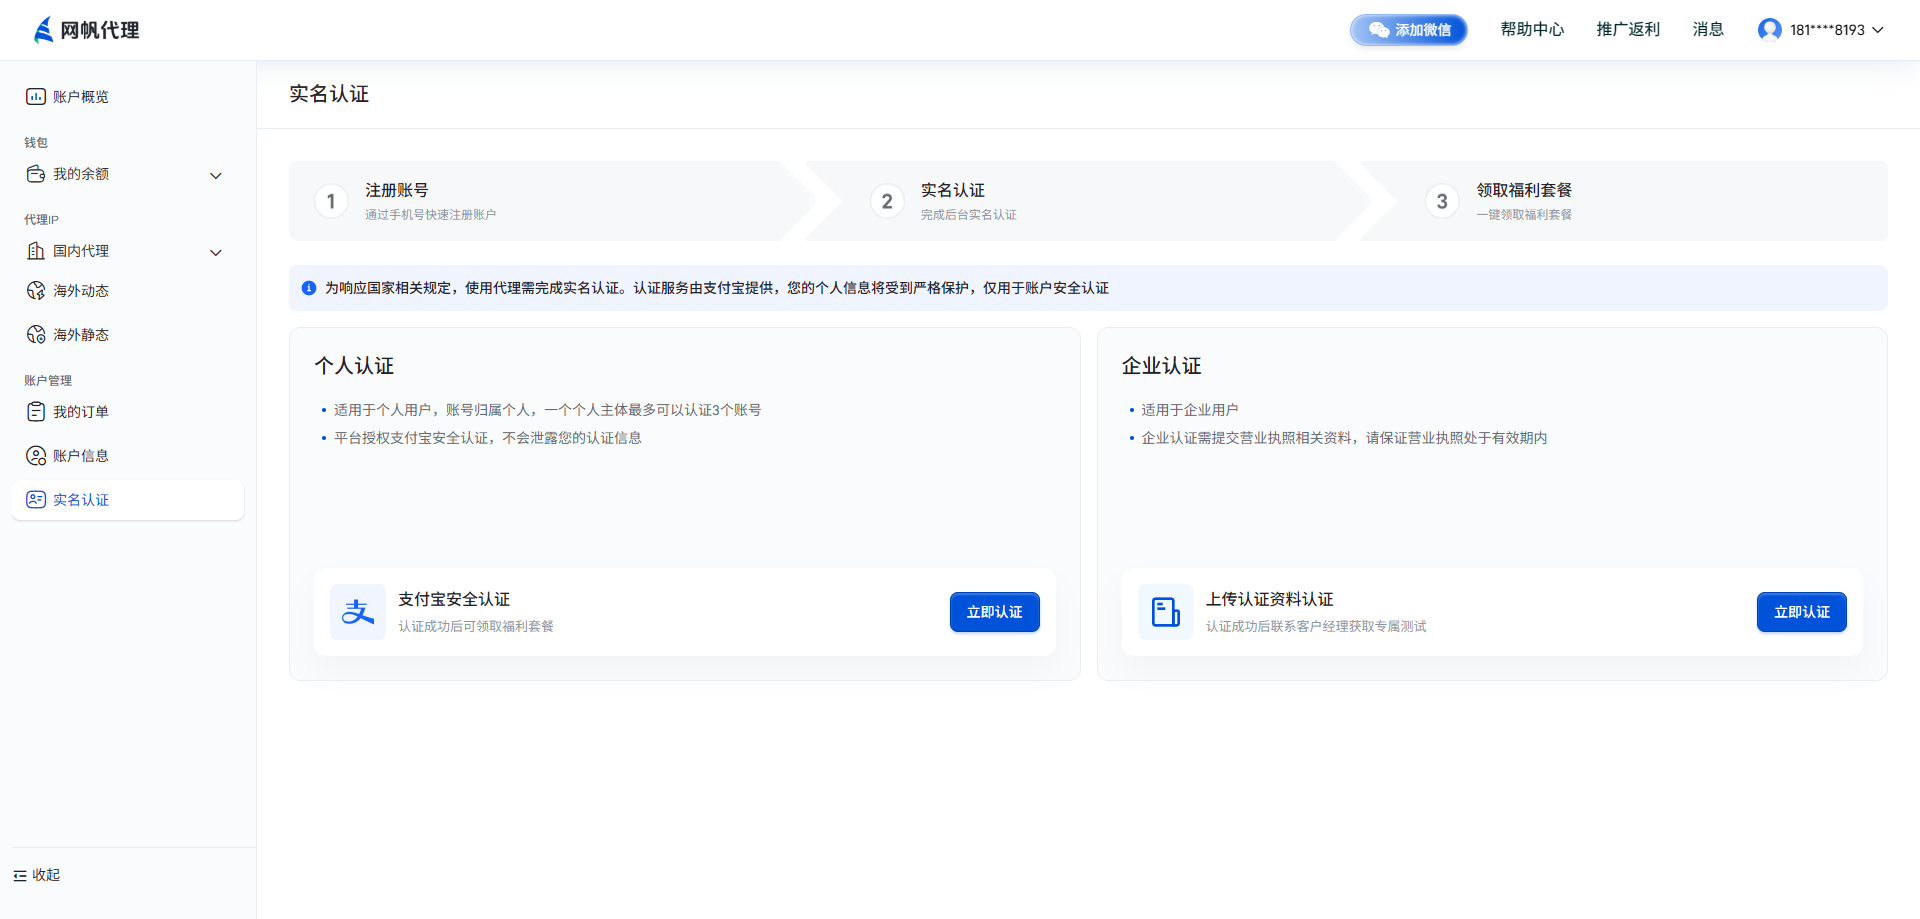Viewport: 1920px width, 919px height.
Task: Open the 181****8193 account dropdown arrow
Action: (1878, 30)
